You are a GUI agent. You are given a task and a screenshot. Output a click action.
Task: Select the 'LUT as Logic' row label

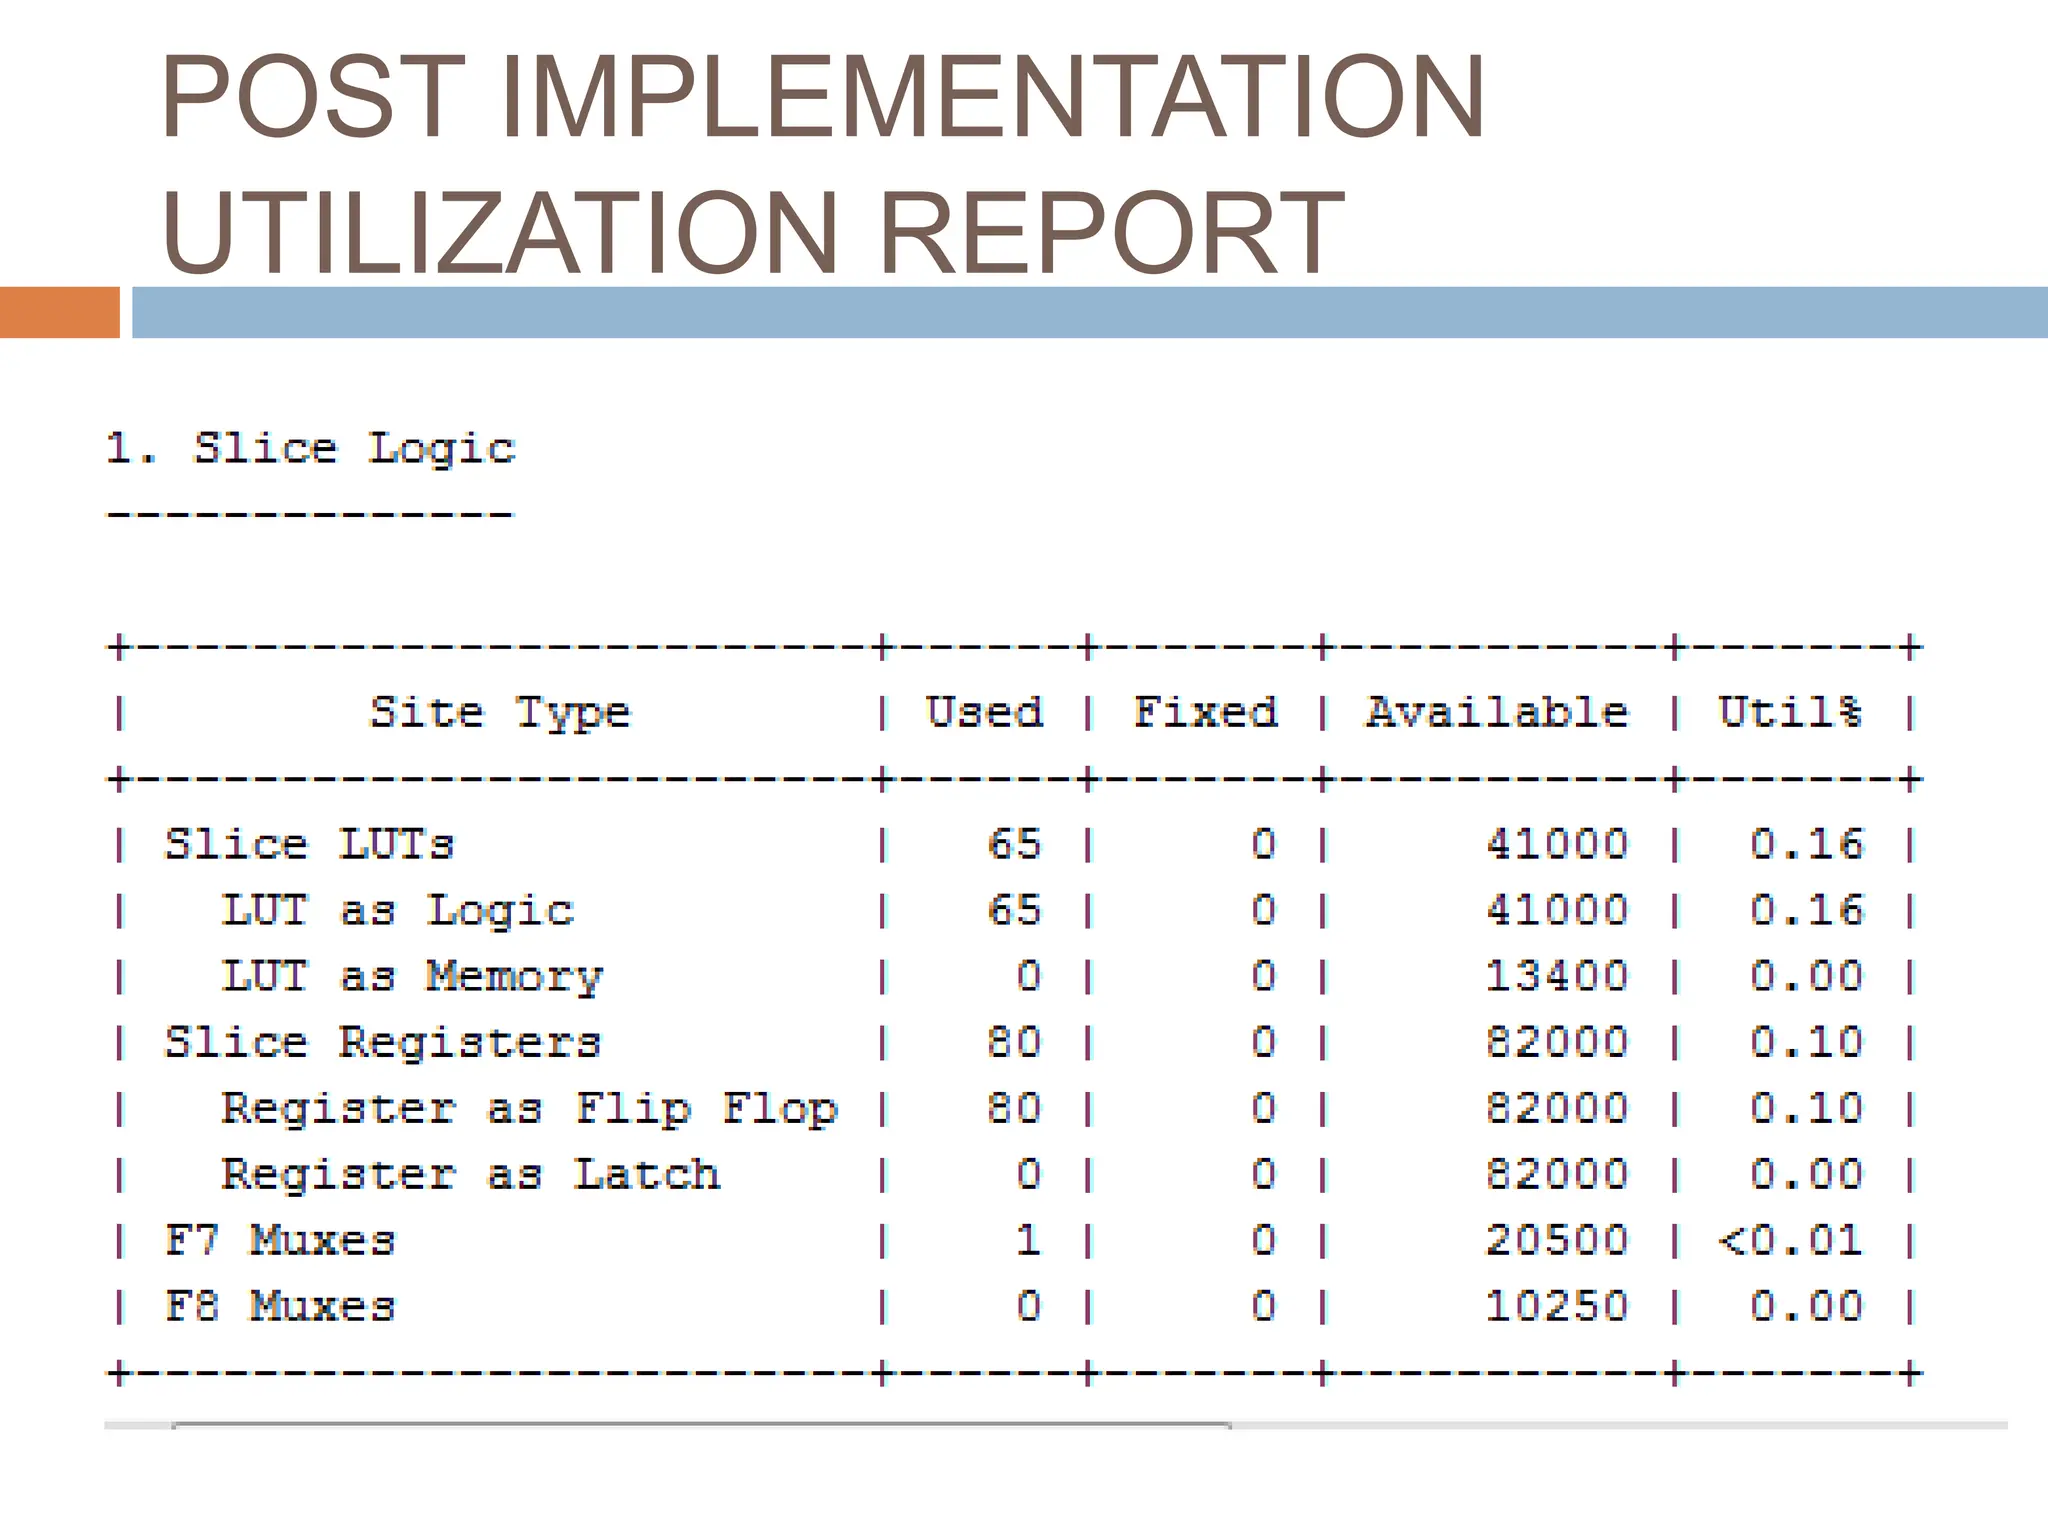pos(397,911)
